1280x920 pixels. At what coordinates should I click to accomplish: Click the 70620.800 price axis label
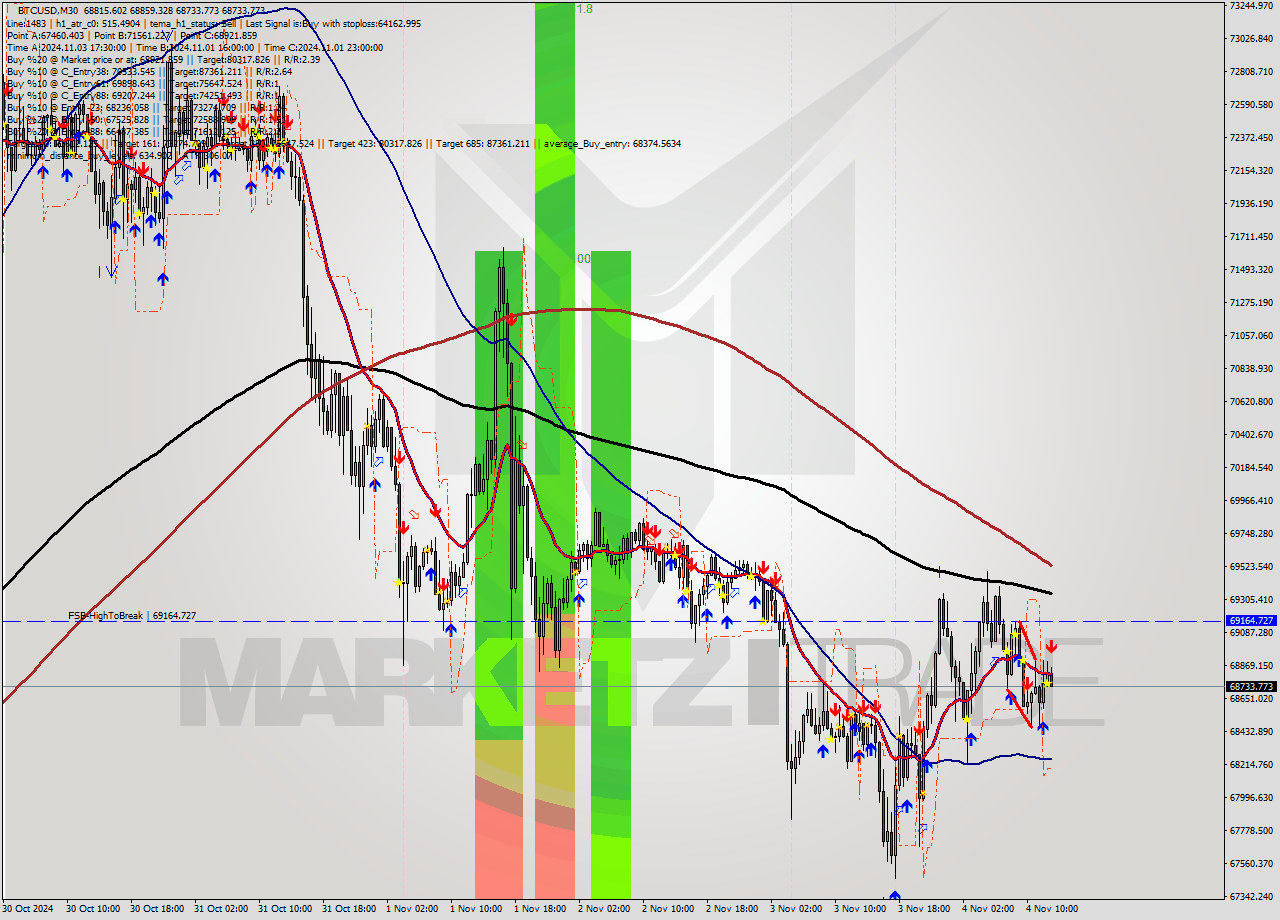coord(1252,401)
